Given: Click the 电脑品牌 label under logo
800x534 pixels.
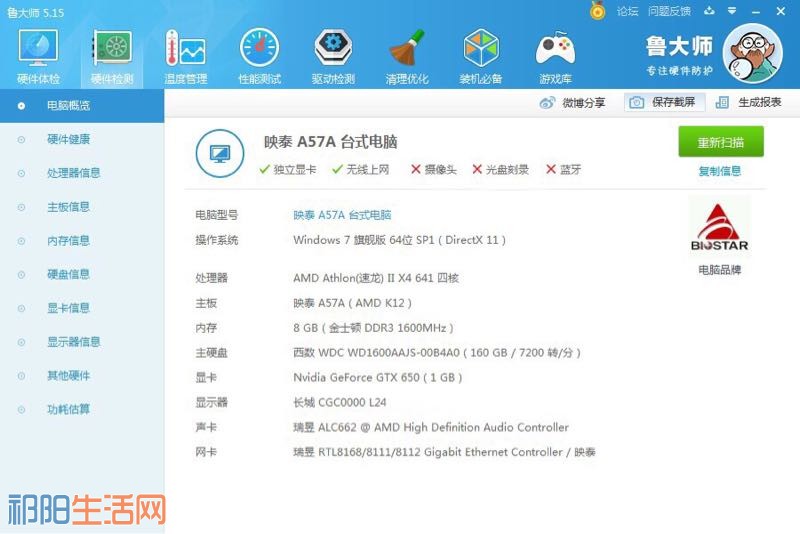Looking at the screenshot, I should (x=719, y=270).
